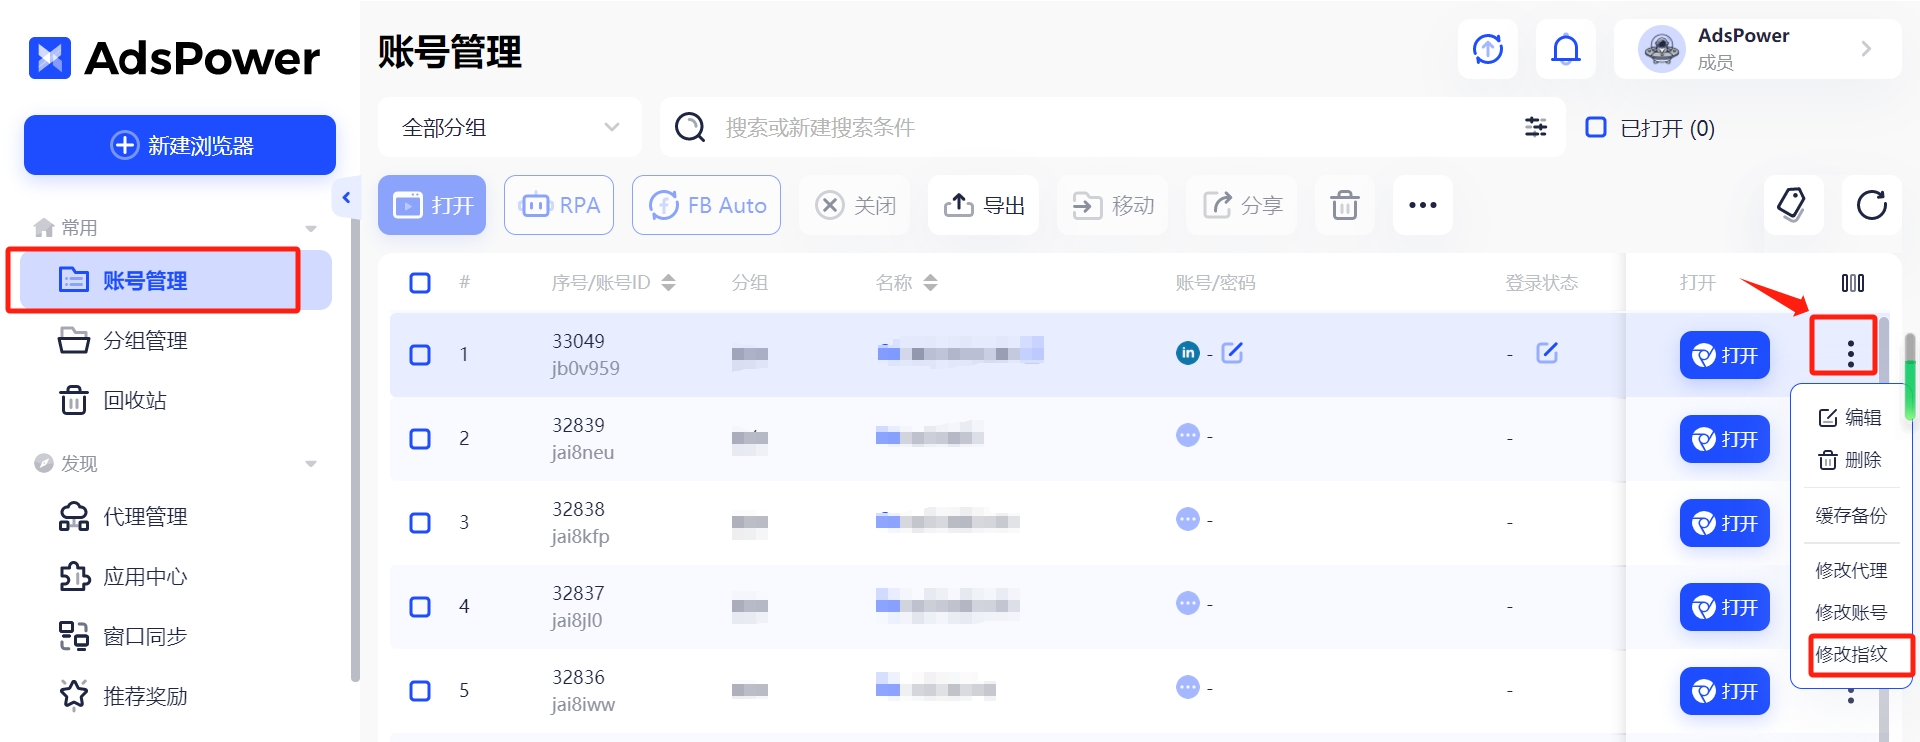Check the box for row 32836
Screen dimensions: 1920x742
click(420, 691)
